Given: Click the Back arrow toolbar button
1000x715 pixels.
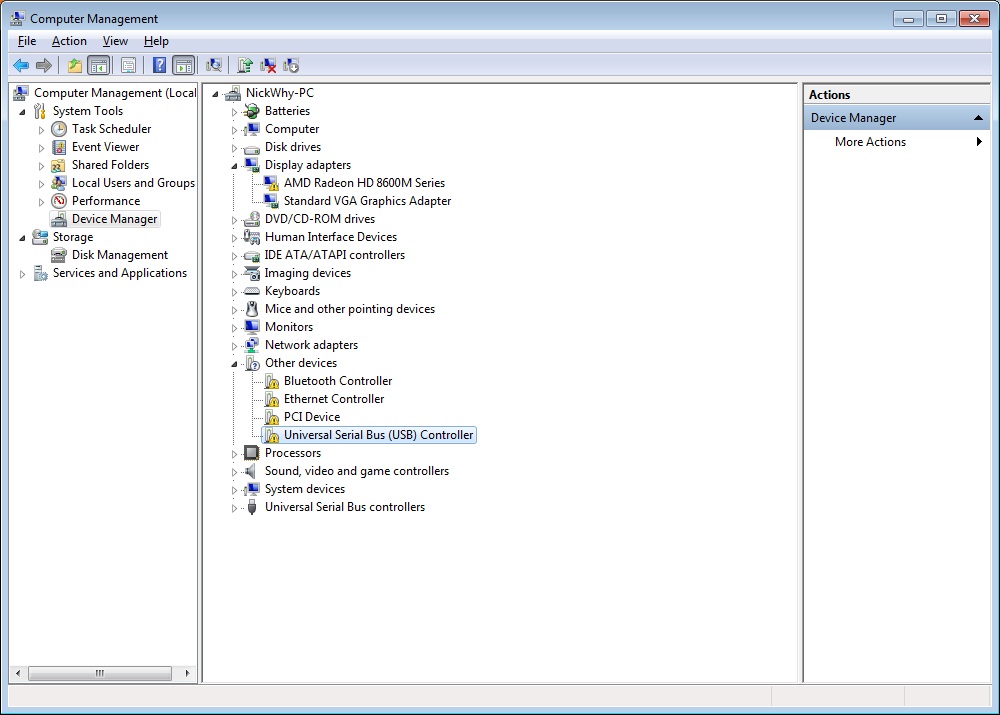Looking at the screenshot, I should click(x=21, y=66).
